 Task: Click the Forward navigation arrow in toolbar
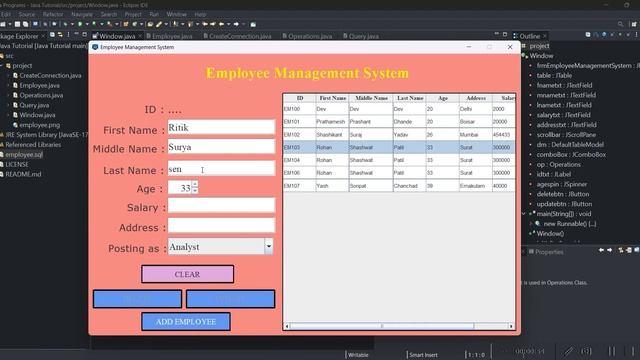click(x=236, y=24)
